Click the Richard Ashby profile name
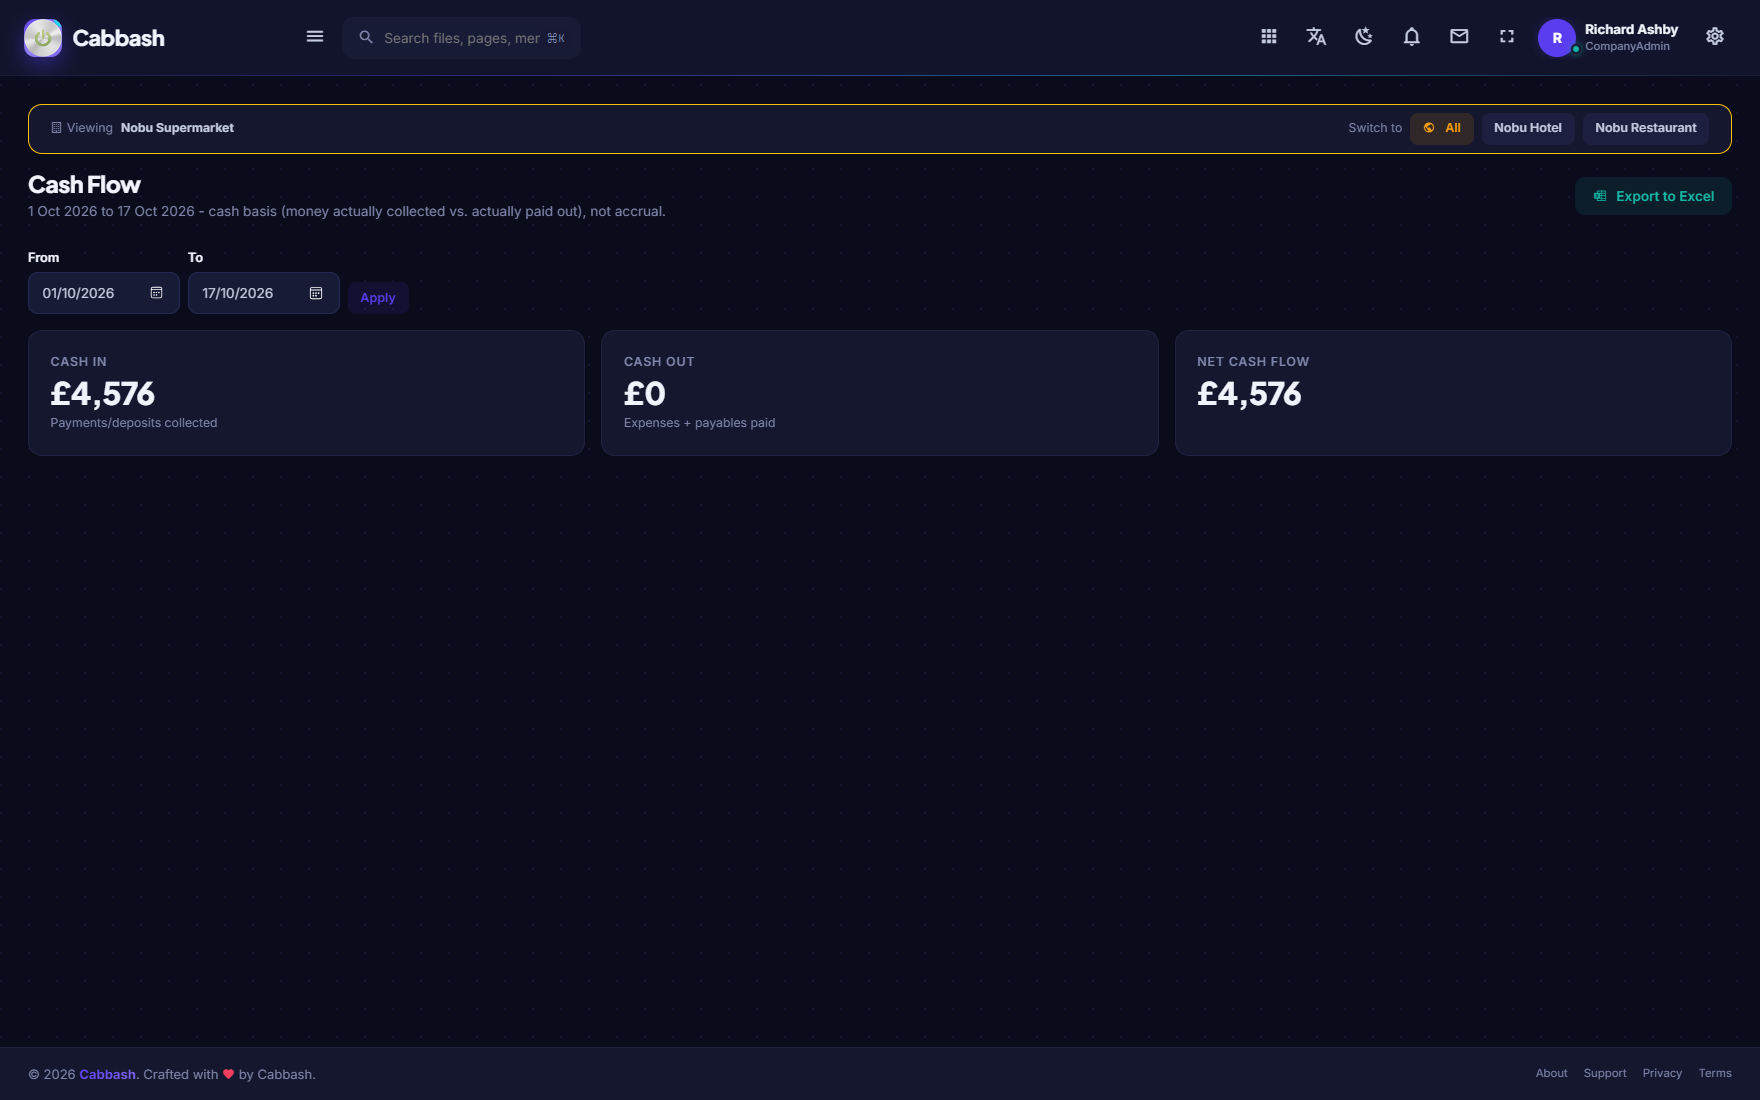The image size is (1760, 1100). click(1631, 30)
